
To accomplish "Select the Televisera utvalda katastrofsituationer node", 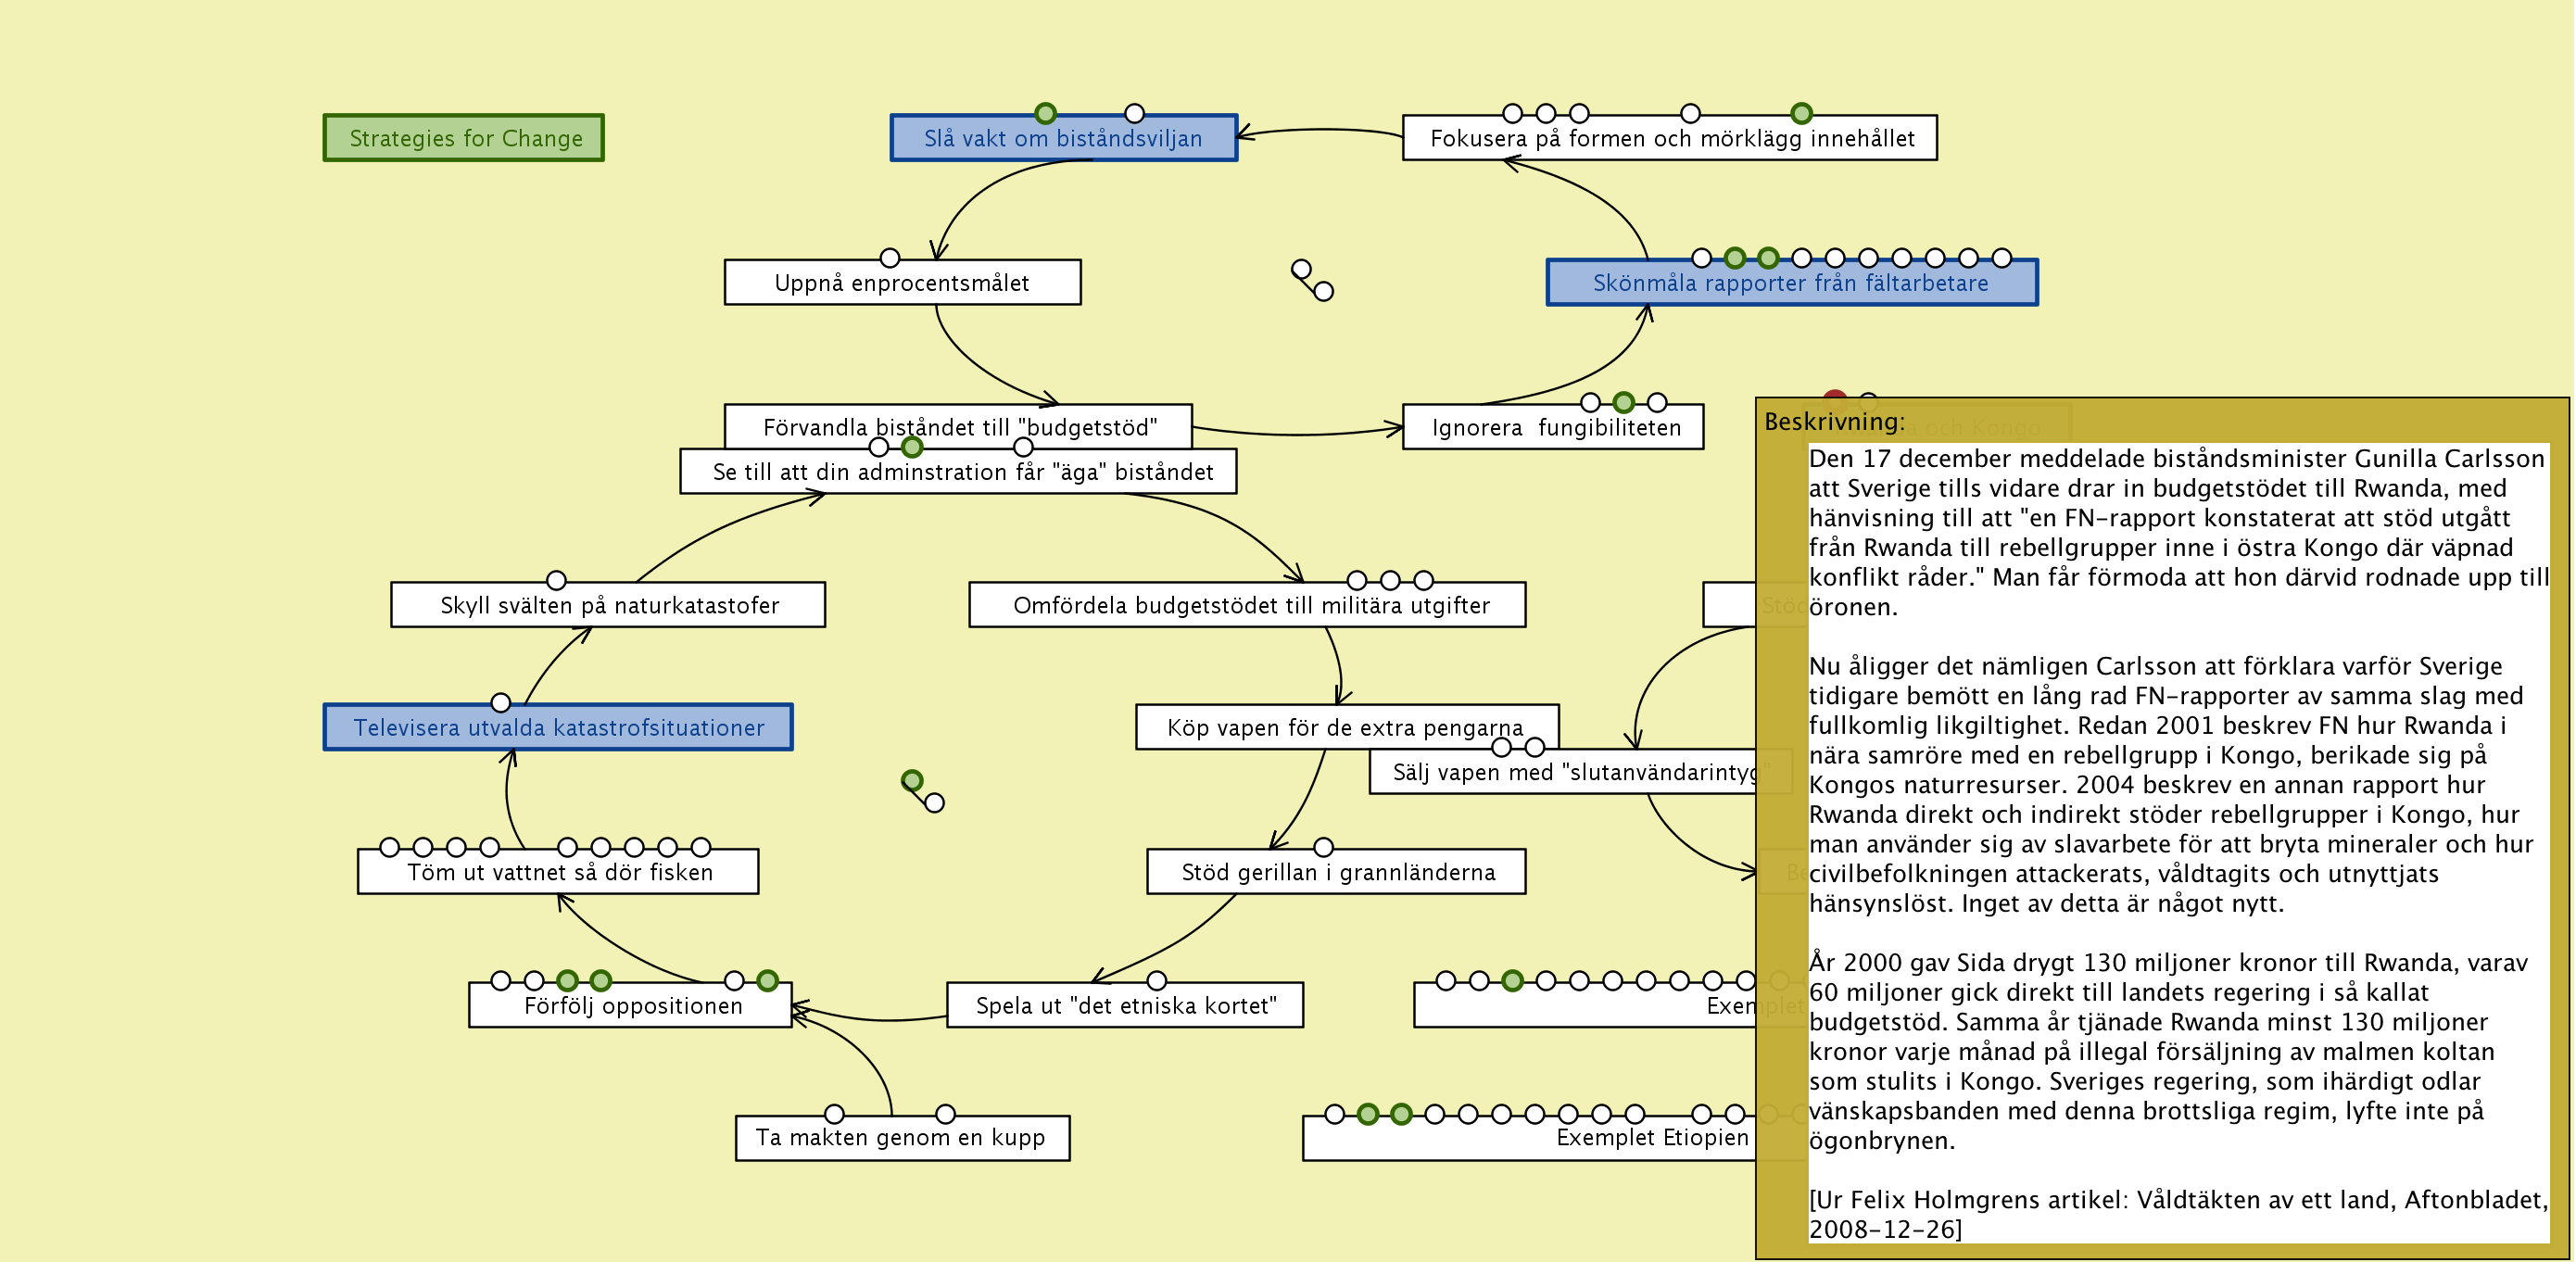I will coord(557,728).
